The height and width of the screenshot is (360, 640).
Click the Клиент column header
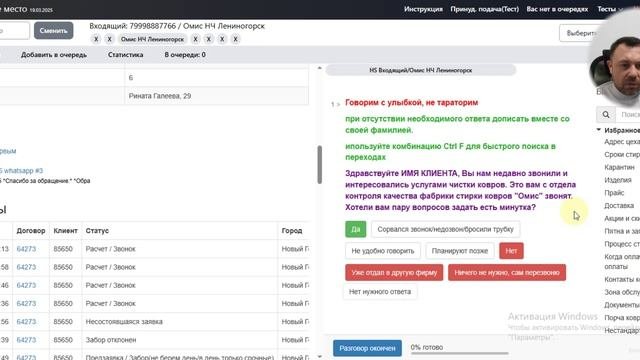tap(65, 231)
